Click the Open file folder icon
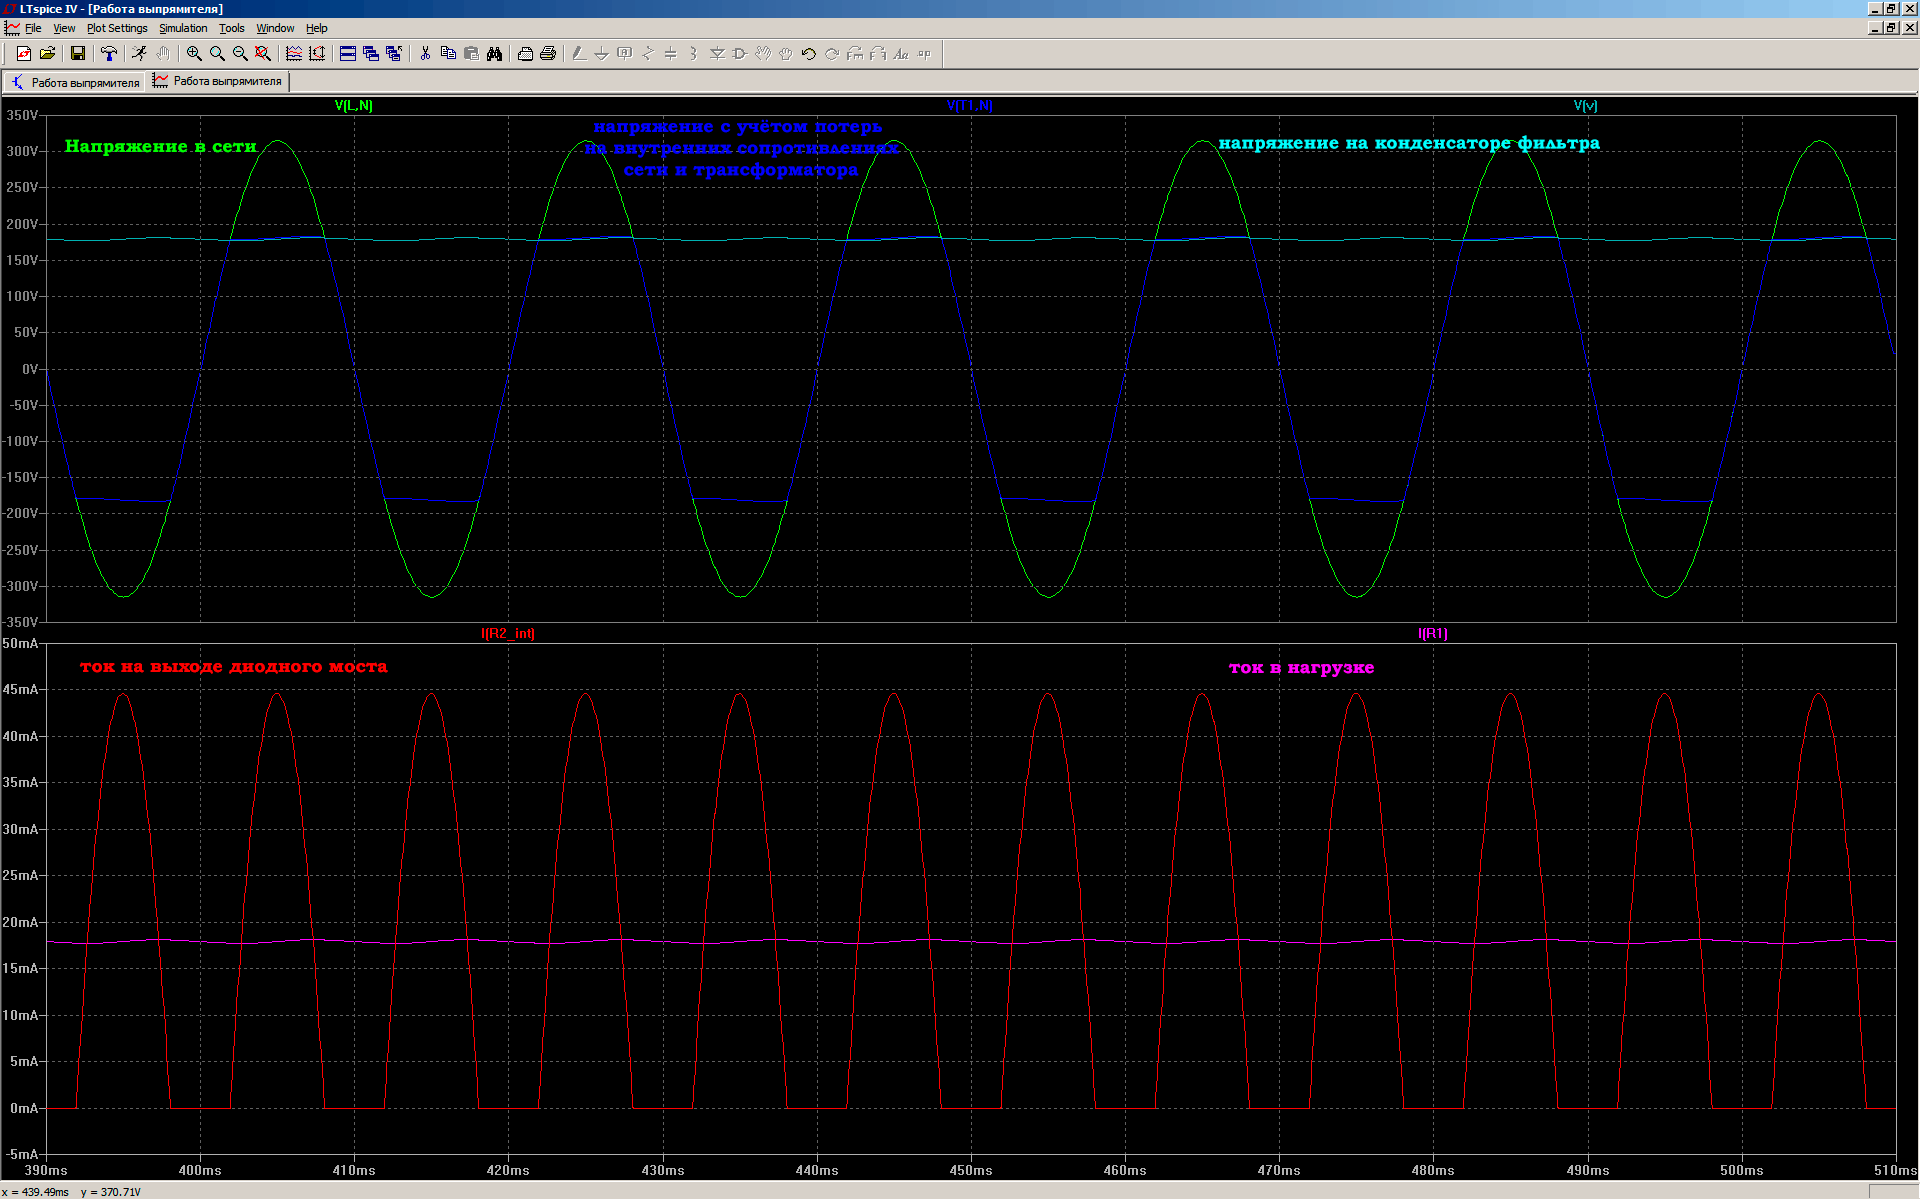1920x1200 pixels. click(x=47, y=54)
